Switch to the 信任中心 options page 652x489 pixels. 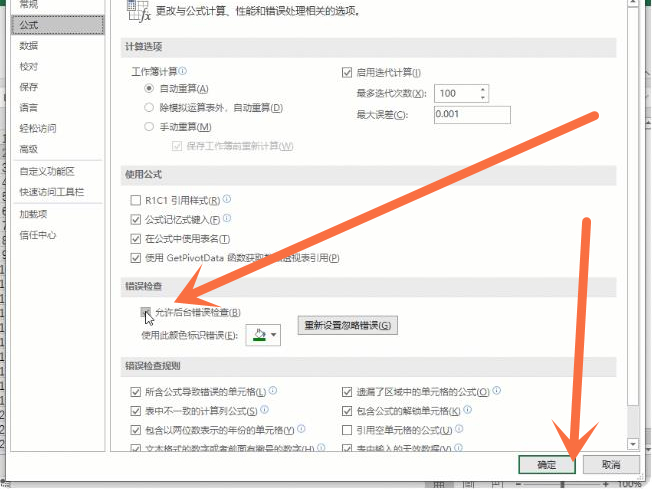point(38,235)
